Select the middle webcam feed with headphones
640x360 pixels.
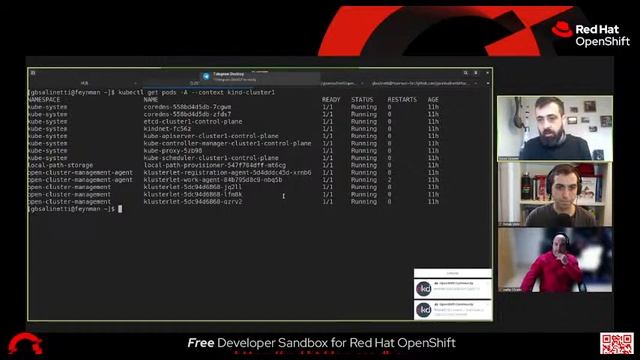click(555, 194)
